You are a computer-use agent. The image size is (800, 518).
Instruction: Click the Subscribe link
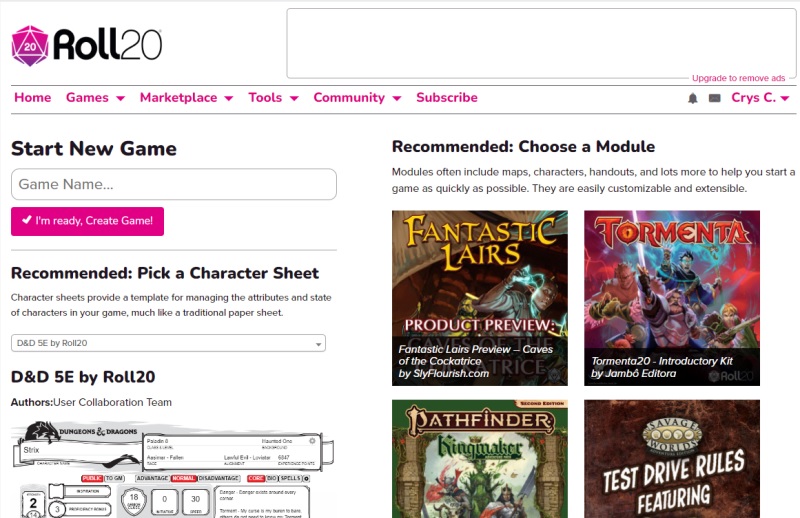447,97
